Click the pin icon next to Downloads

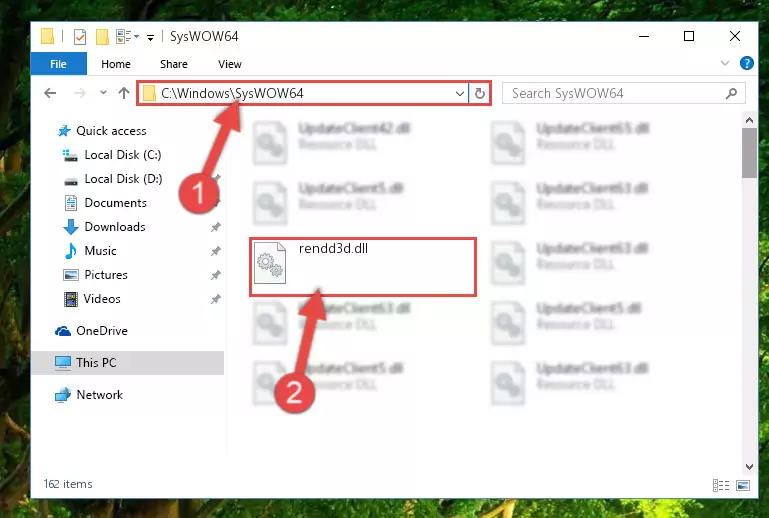(215, 227)
